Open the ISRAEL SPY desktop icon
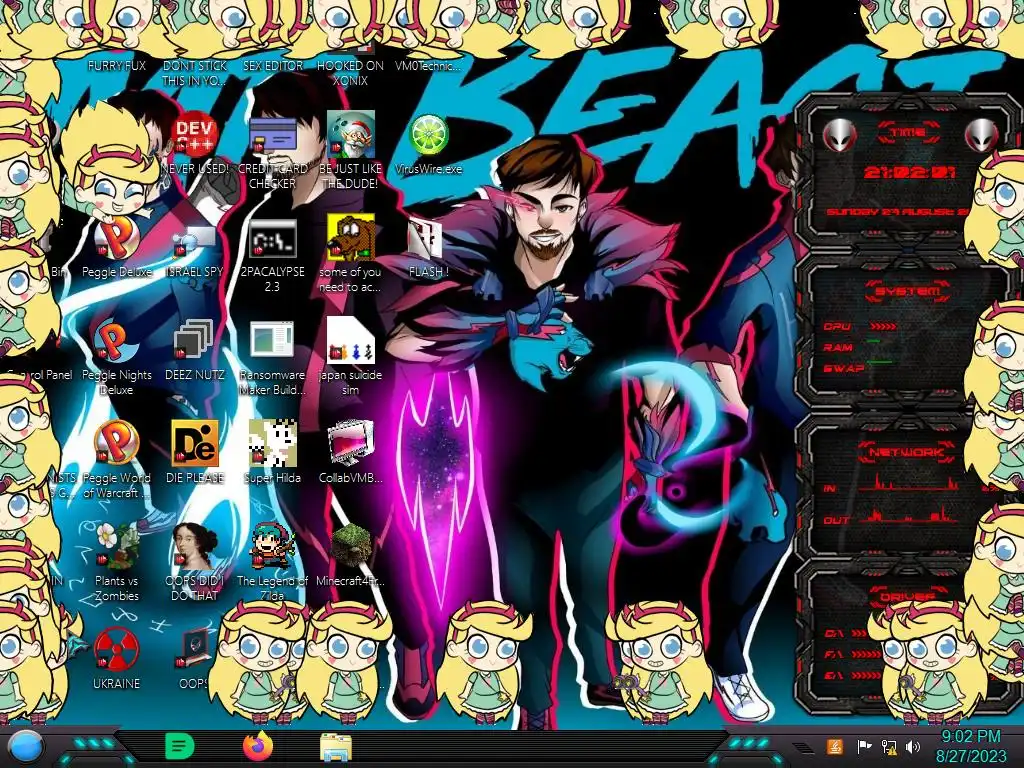 (195, 240)
